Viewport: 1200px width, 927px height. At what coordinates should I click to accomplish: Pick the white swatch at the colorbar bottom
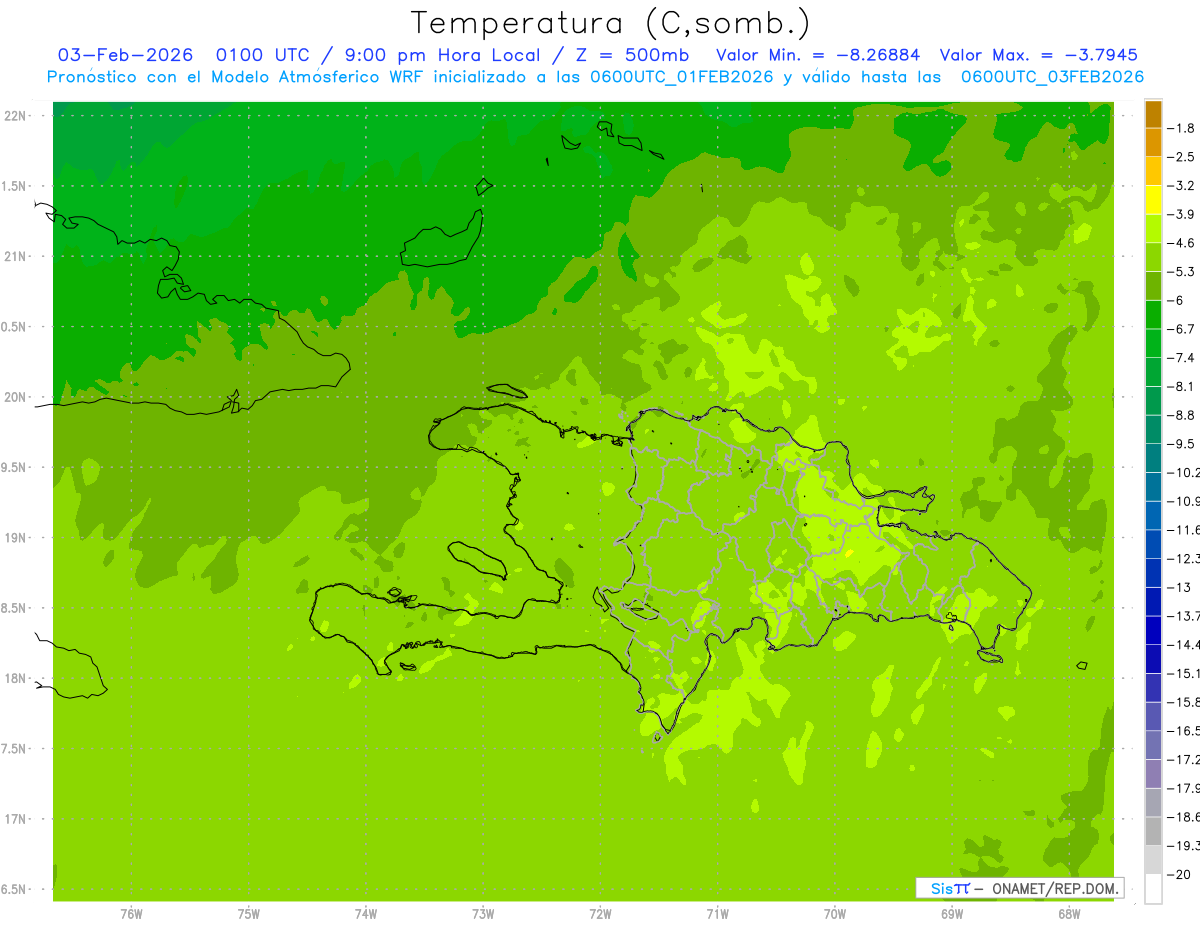[1153, 889]
